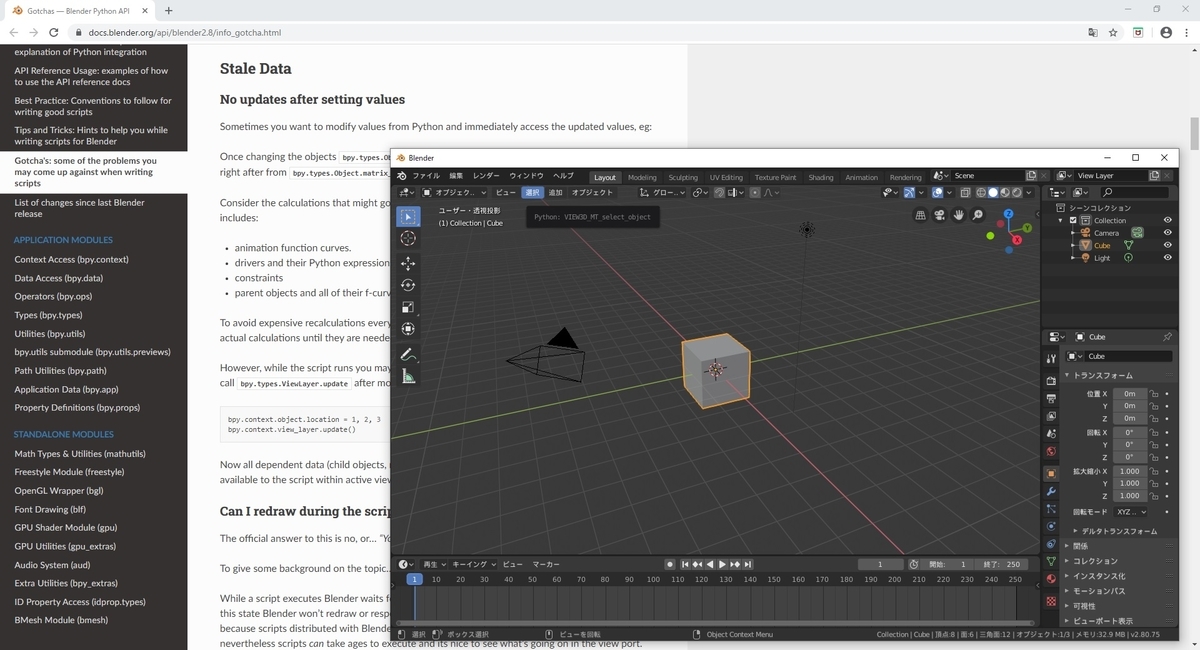Screen dimensions: 1200x650
Task: Open the Material properties tab
Action: pyautogui.click(x=1051, y=579)
